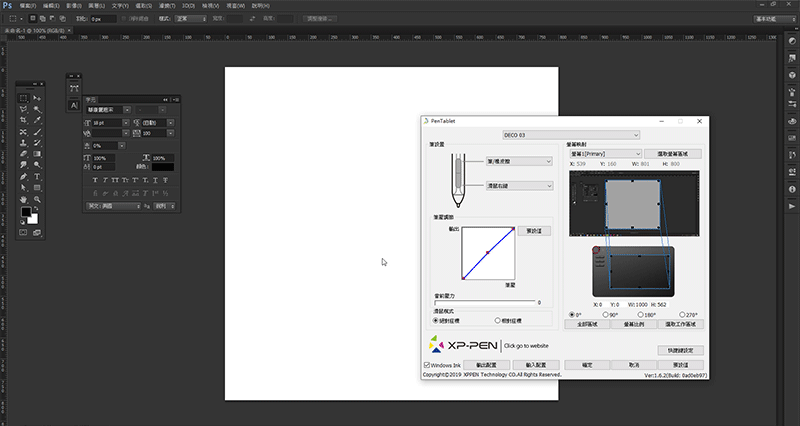This screenshot has height=426, width=800.
Task: Select the Eraser tool
Action: tap(23, 154)
